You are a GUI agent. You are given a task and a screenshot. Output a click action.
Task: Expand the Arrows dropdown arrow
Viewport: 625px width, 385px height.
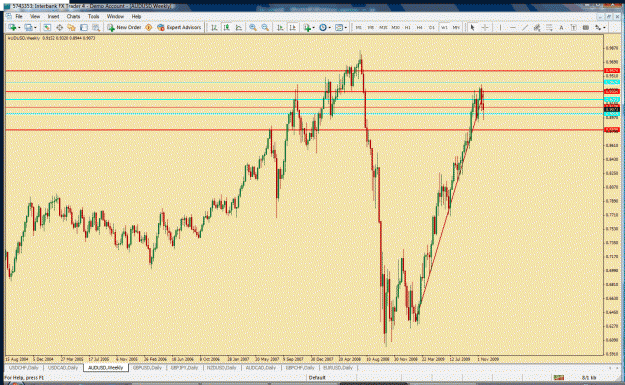(604, 28)
